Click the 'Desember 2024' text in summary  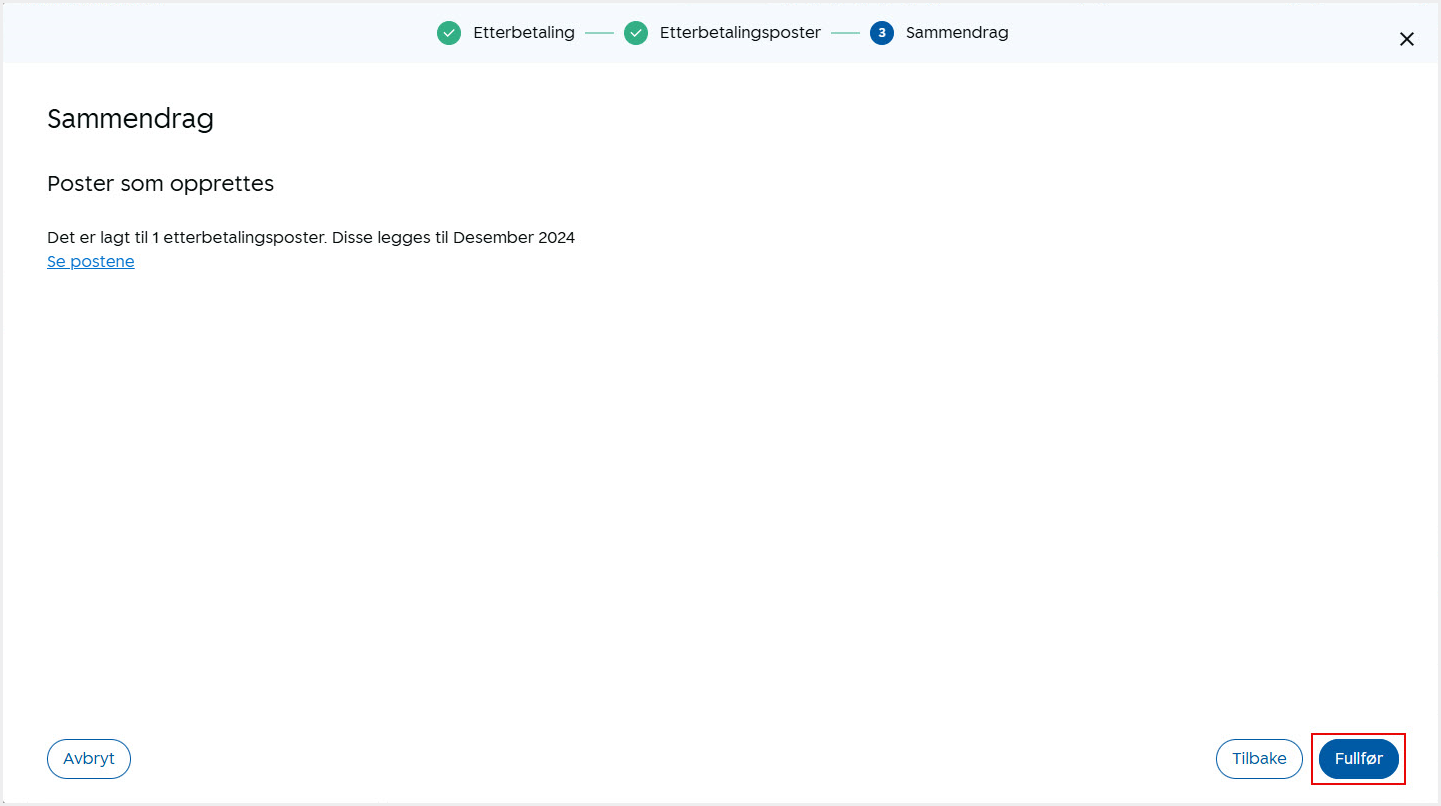click(514, 238)
